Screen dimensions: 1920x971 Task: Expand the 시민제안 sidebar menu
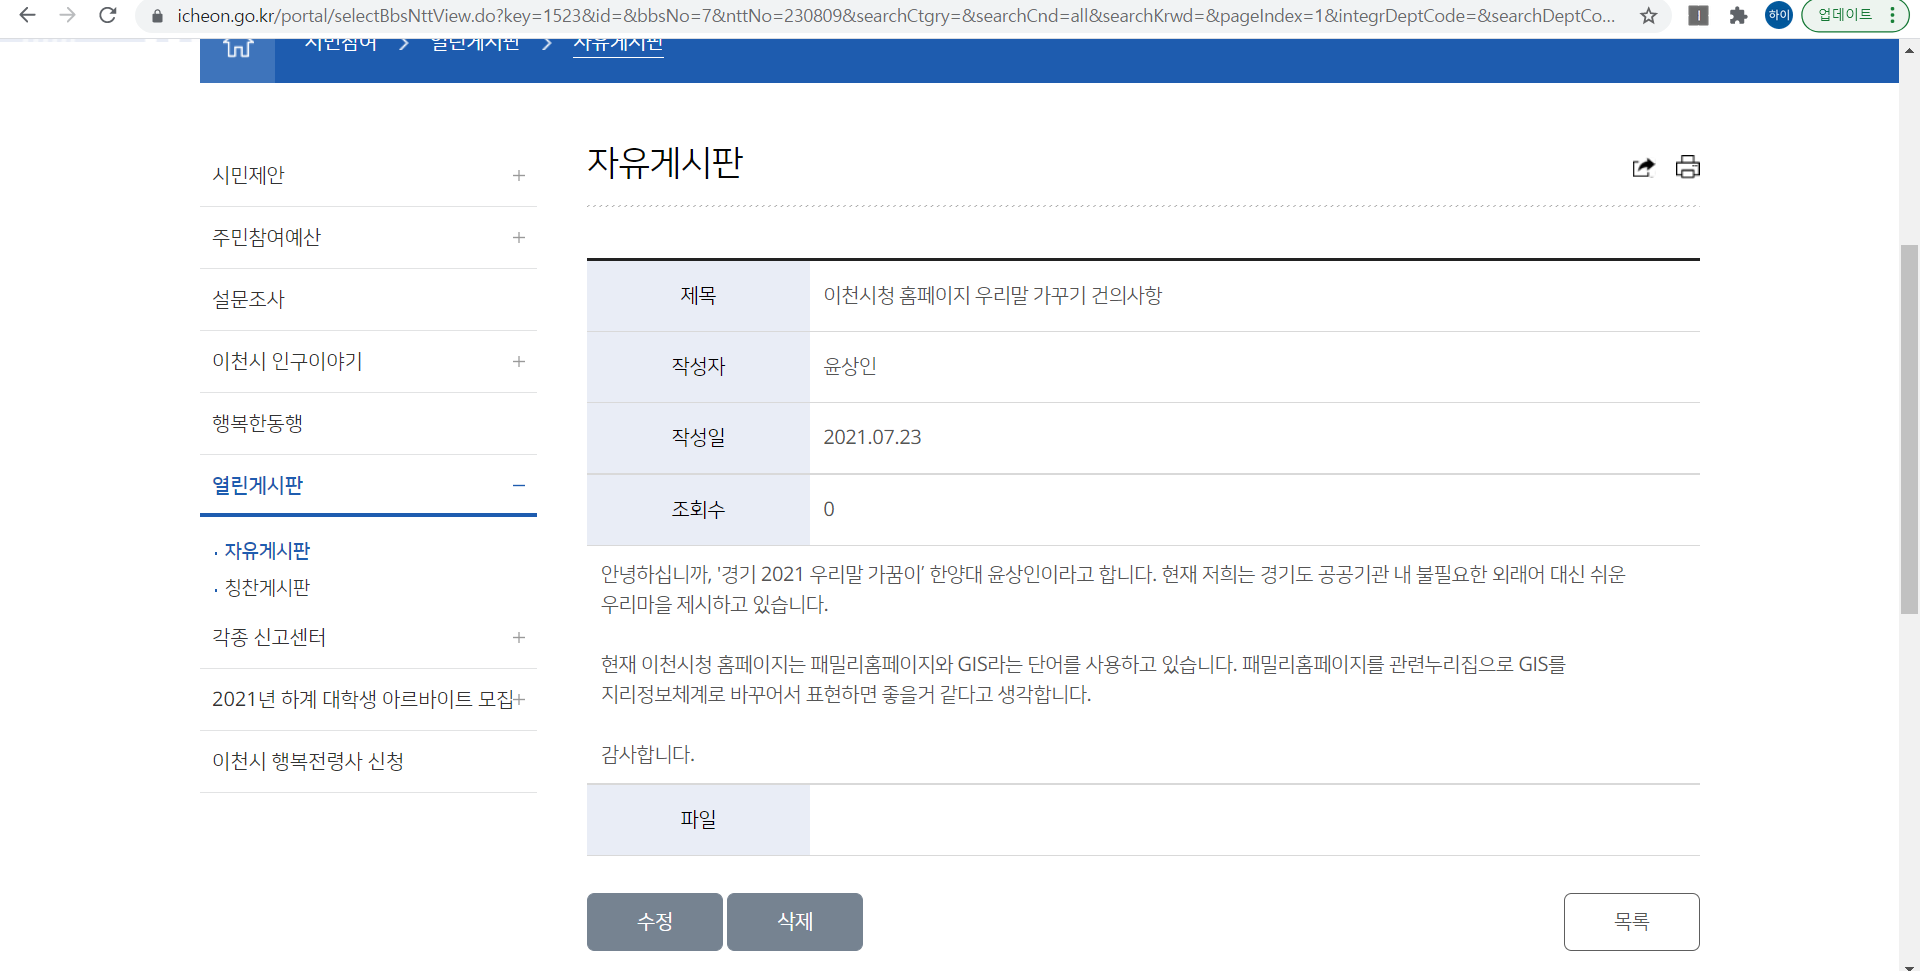click(x=518, y=176)
